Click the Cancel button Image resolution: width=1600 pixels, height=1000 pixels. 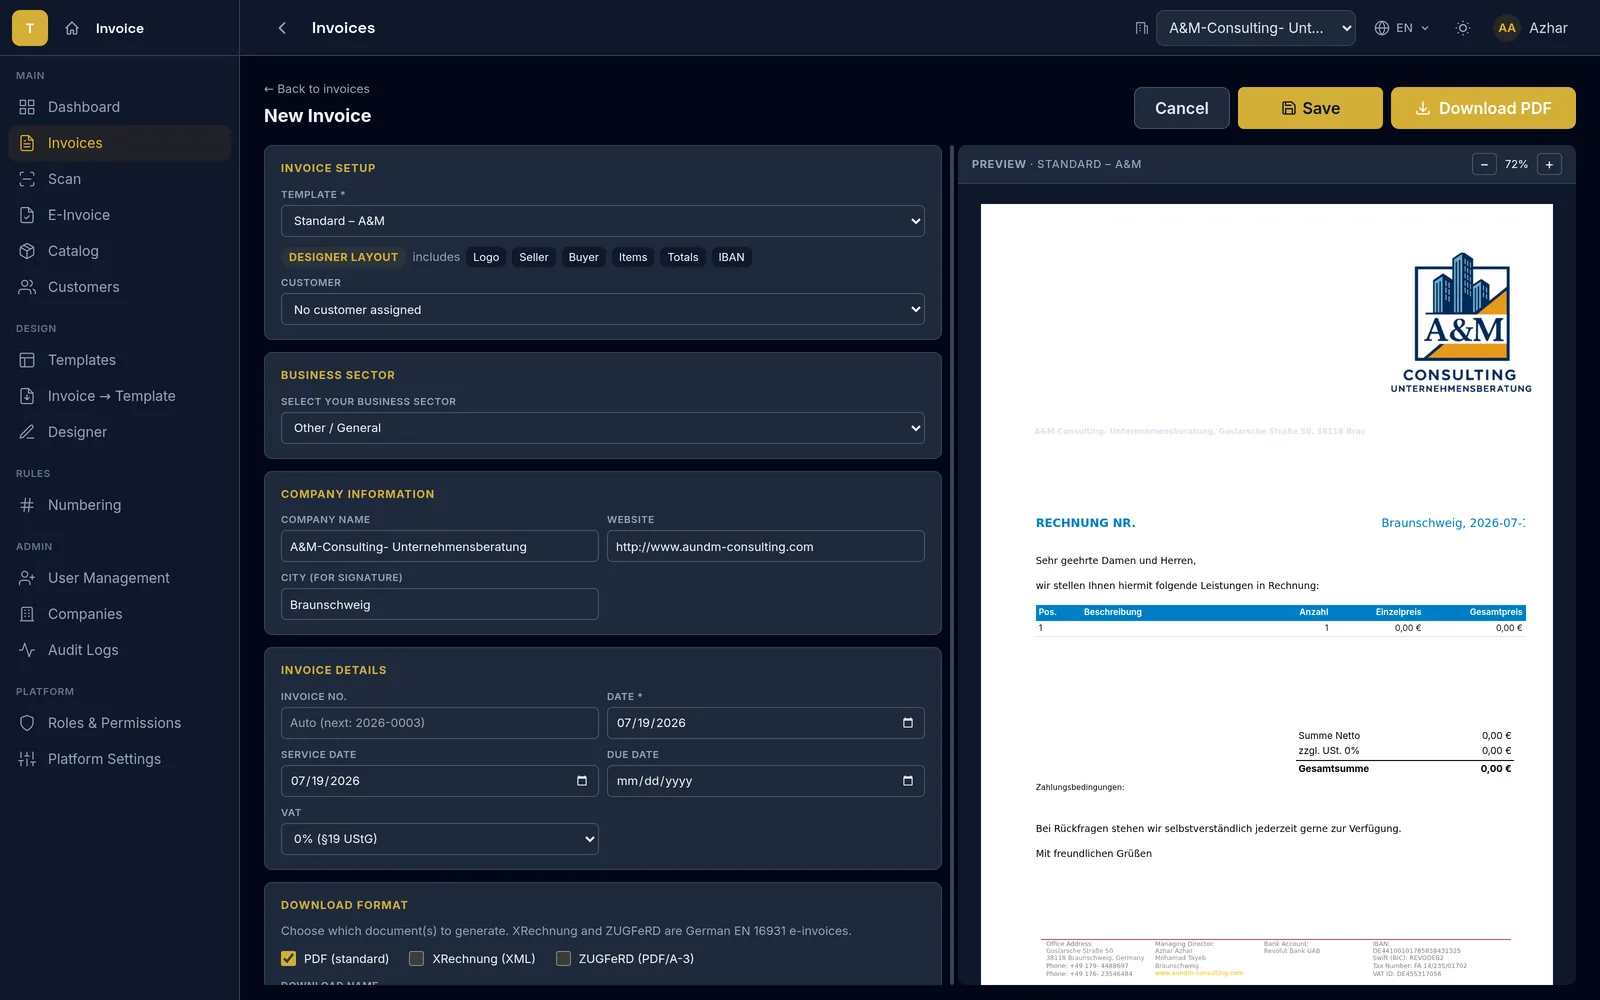coord(1182,108)
